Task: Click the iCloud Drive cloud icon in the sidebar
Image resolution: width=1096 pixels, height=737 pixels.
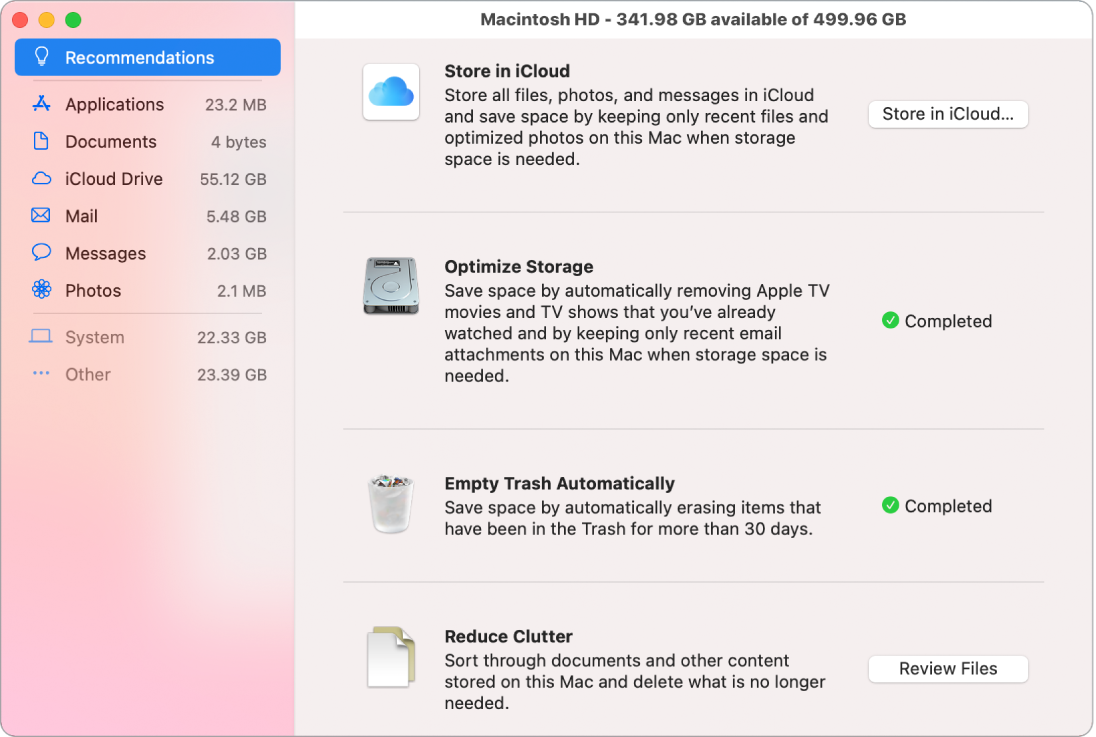Action: (41, 178)
